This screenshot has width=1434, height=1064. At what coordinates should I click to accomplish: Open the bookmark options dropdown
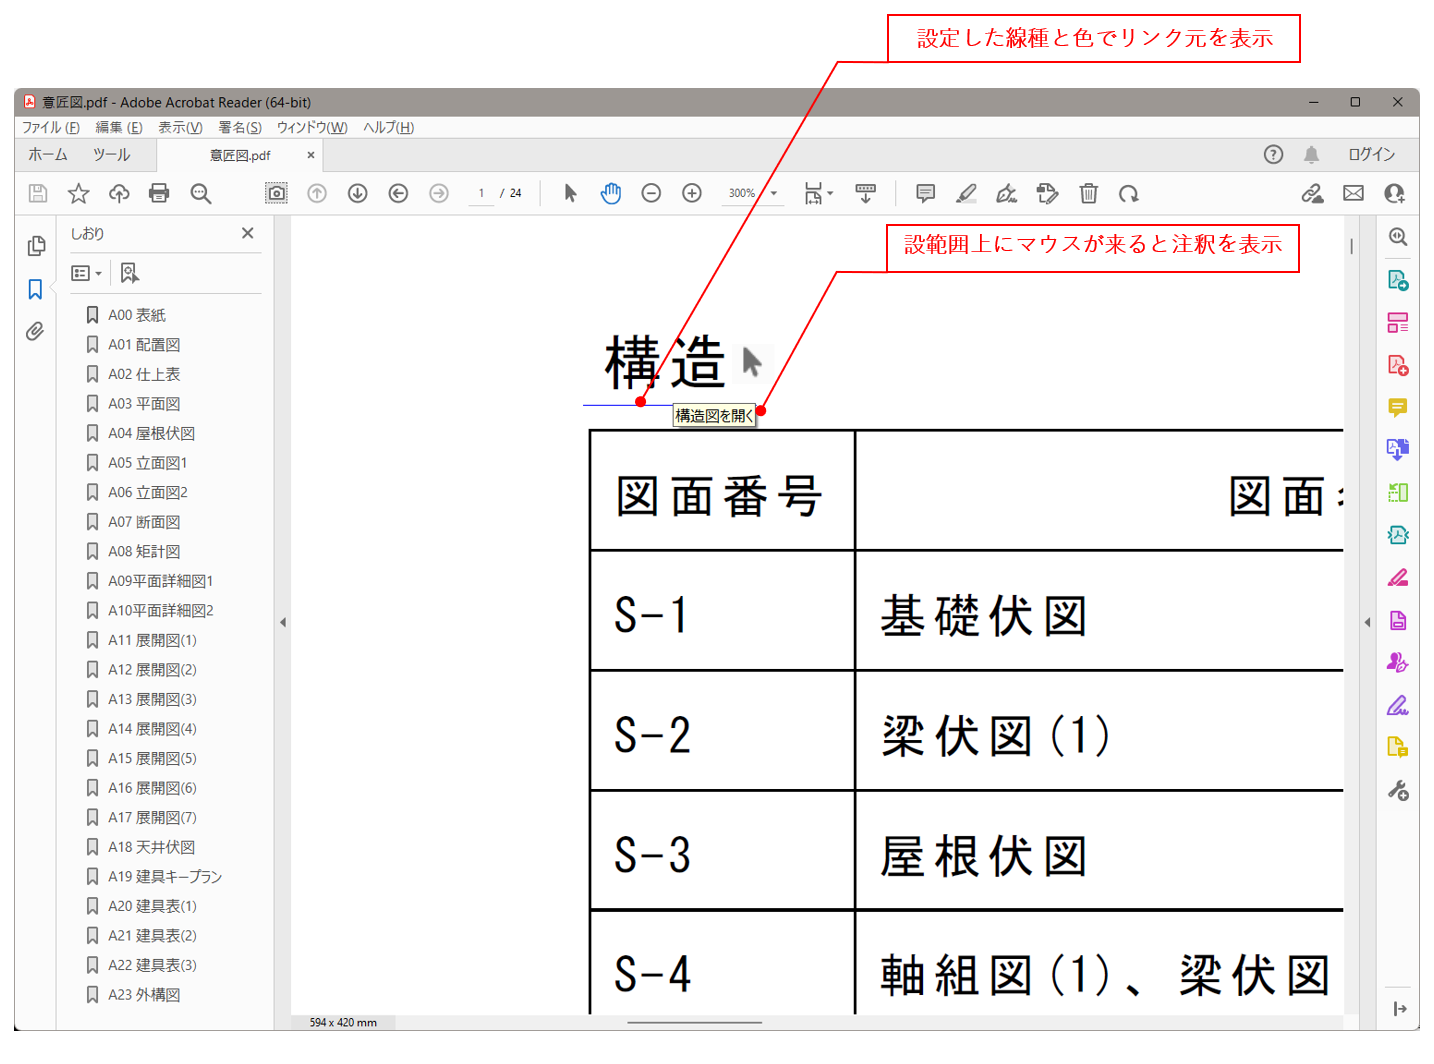click(86, 272)
